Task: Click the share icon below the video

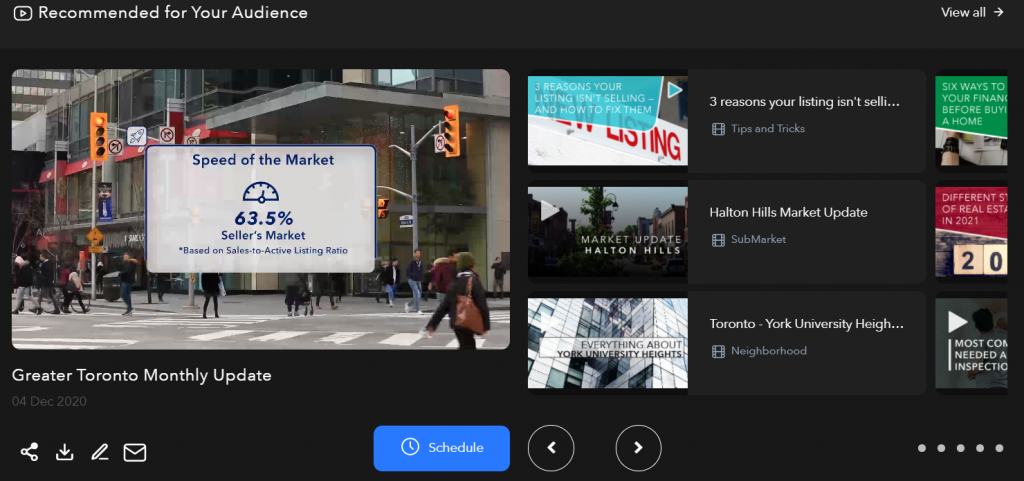Action: point(29,452)
